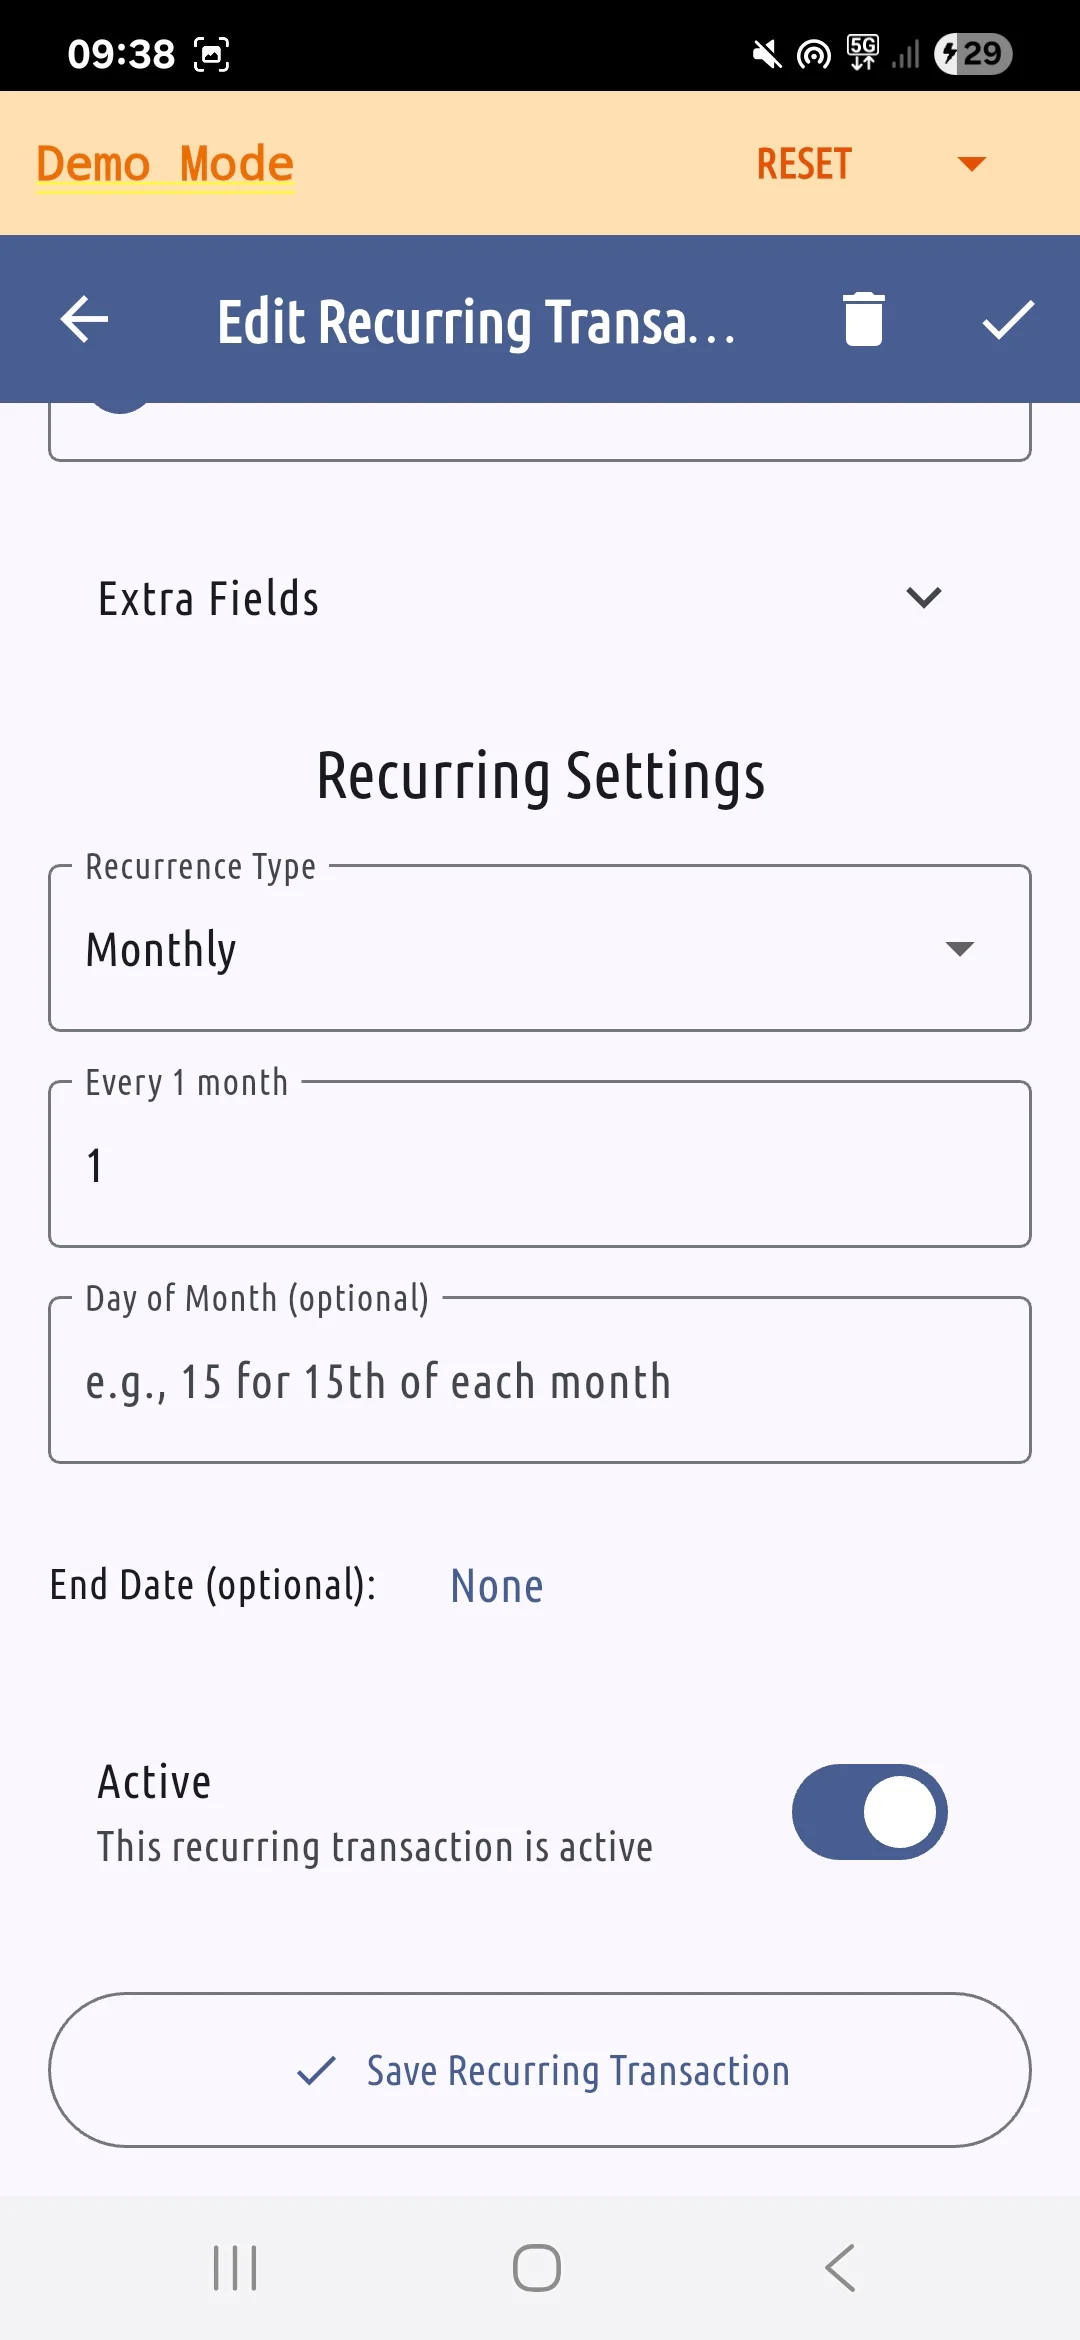The image size is (1080, 2340).
Task: Tap the muted sound status icon
Action: (767, 54)
